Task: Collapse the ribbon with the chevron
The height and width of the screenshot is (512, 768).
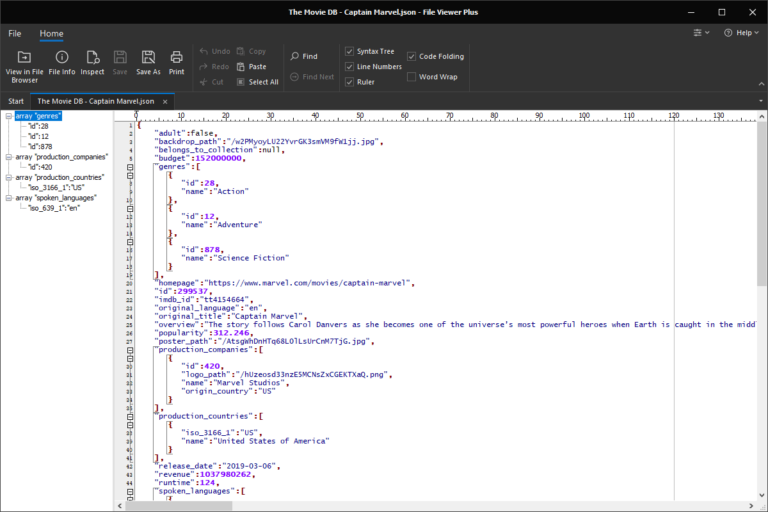Action: coord(761,84)
